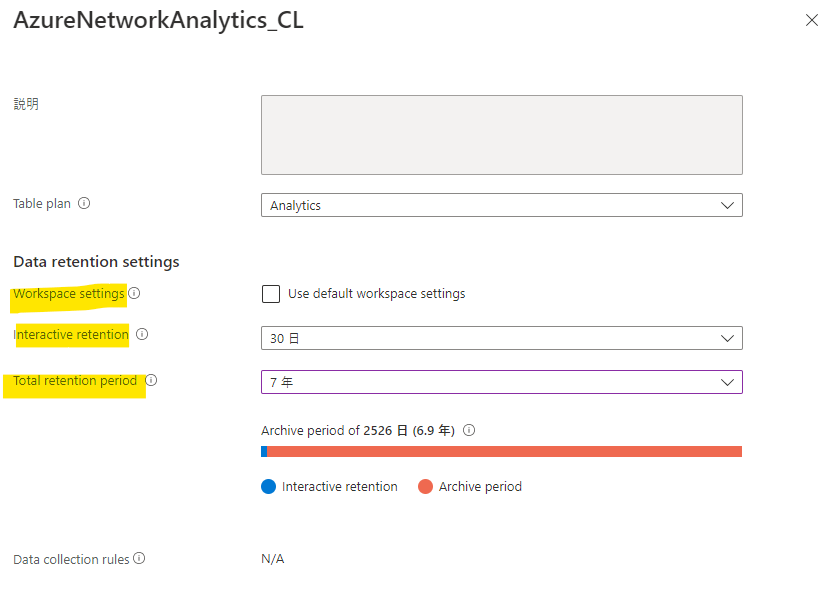Image resolution: width=834 pixels, height=612 pixels.
Task: Click the 説明 field label
Action: tap(26, 104)
